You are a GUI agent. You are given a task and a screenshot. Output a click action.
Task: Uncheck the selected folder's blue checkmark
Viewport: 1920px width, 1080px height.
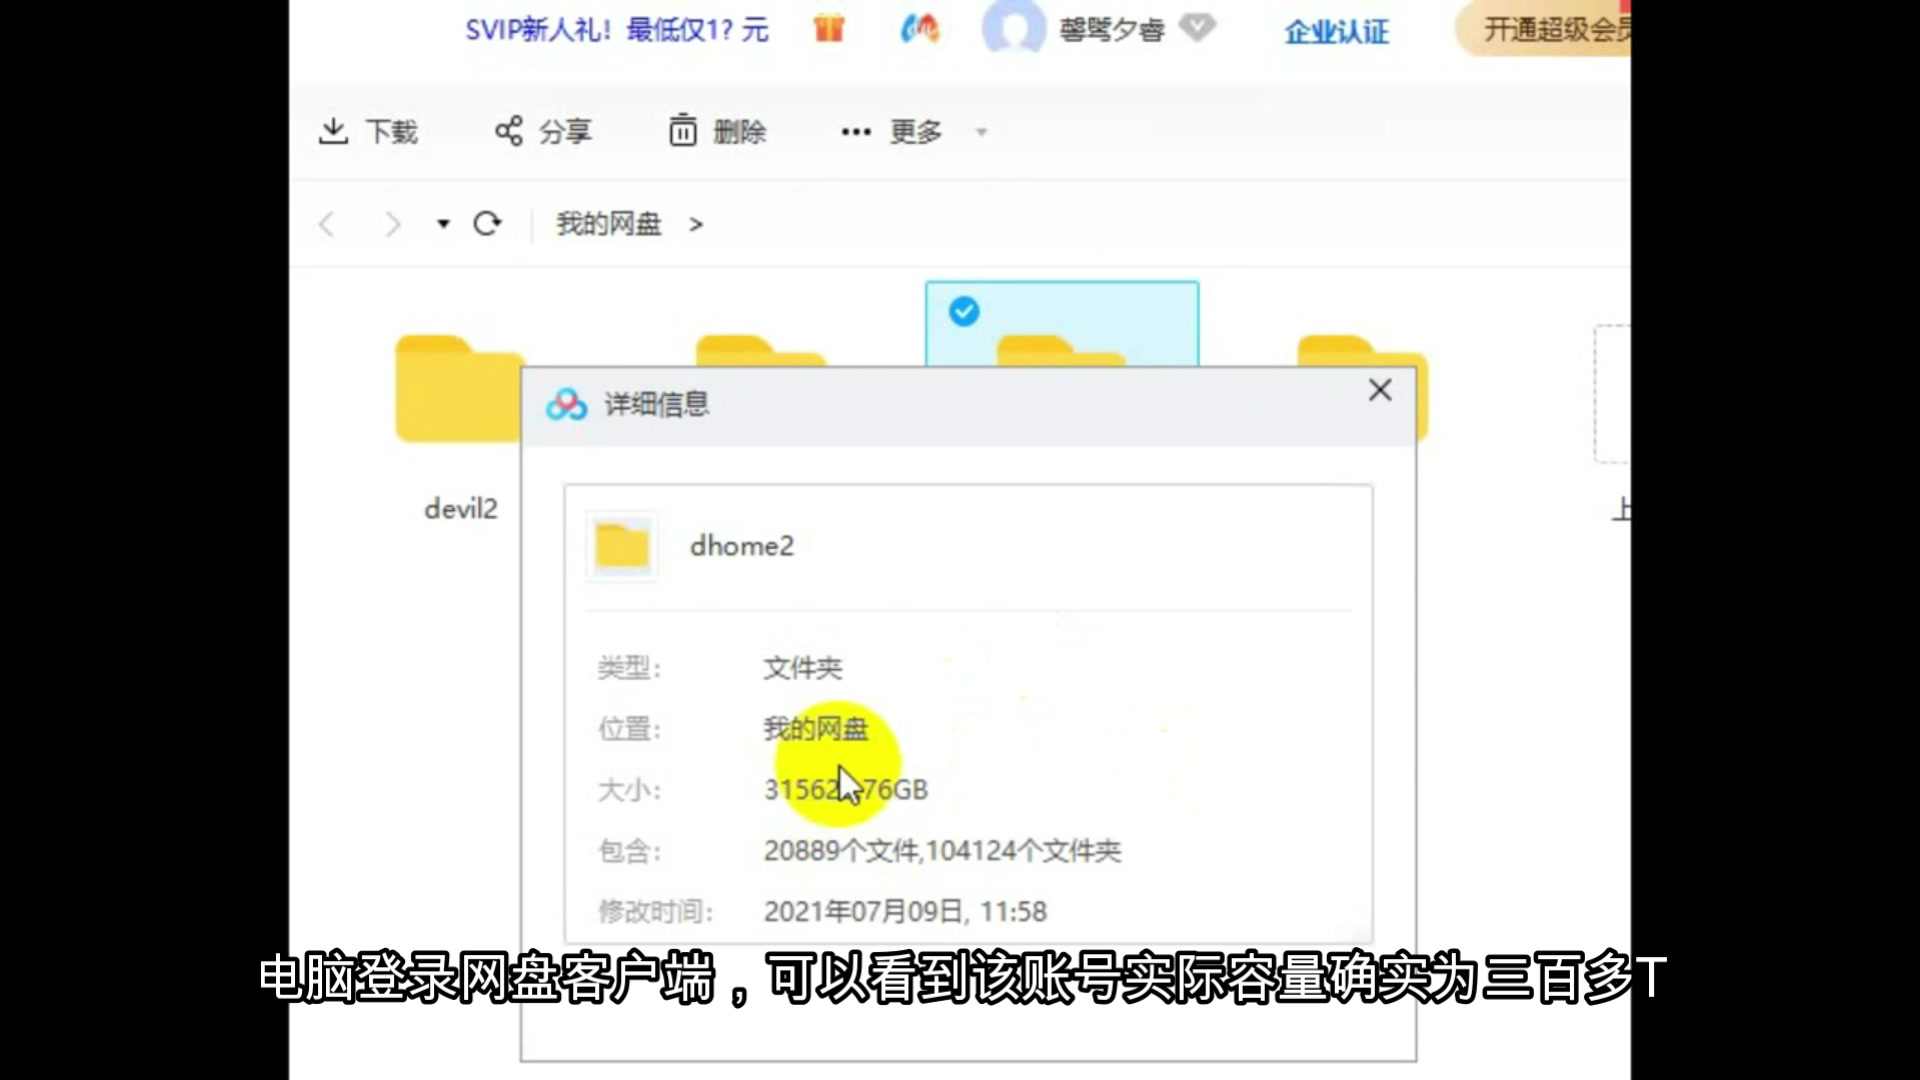(964, 312)
